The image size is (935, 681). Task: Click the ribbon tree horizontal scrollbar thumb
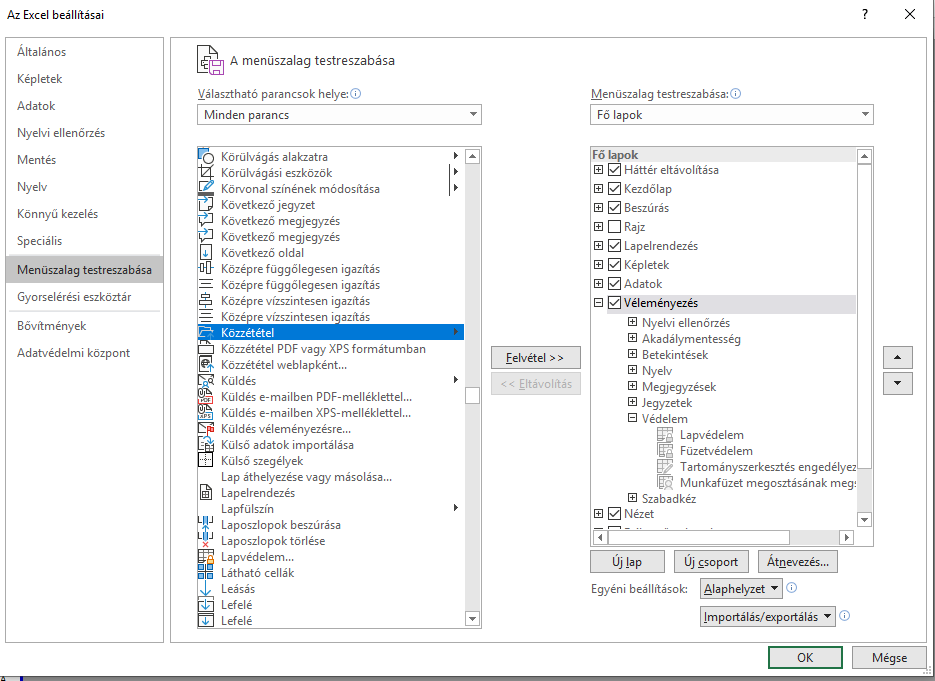point(699,537)
